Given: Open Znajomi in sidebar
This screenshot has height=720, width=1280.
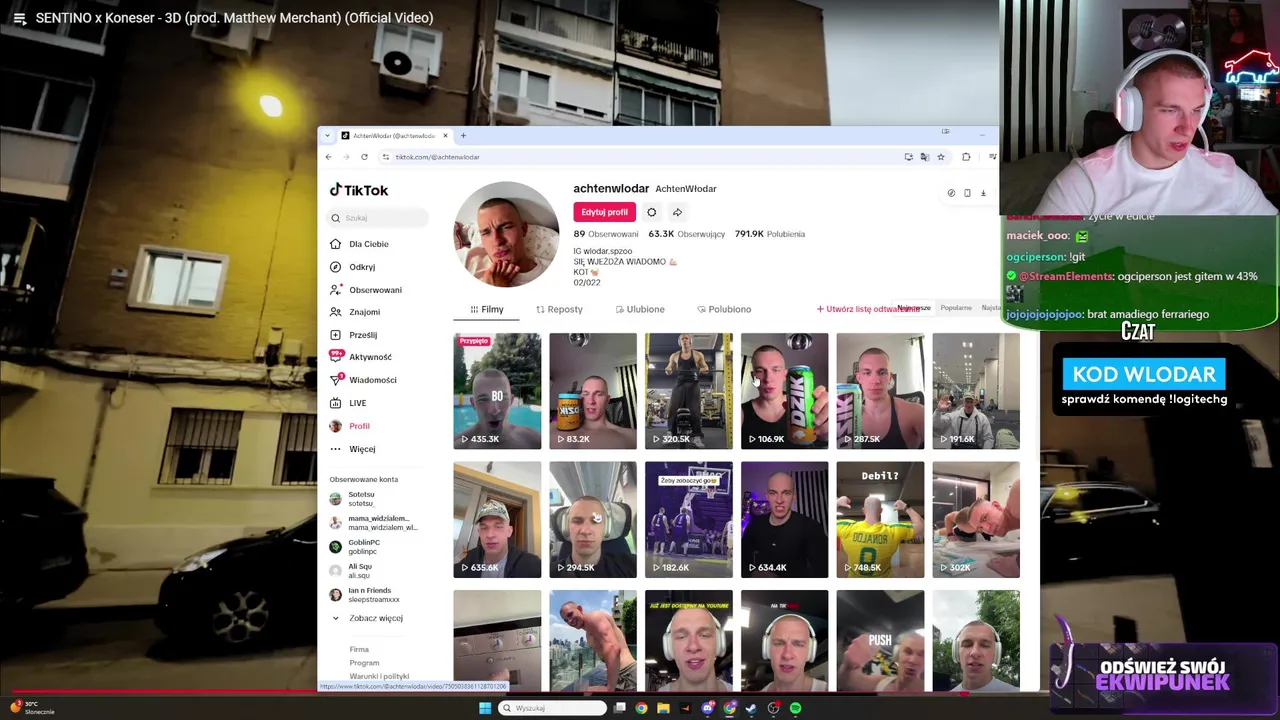Looking at the screenshot, I should (355, 312).
